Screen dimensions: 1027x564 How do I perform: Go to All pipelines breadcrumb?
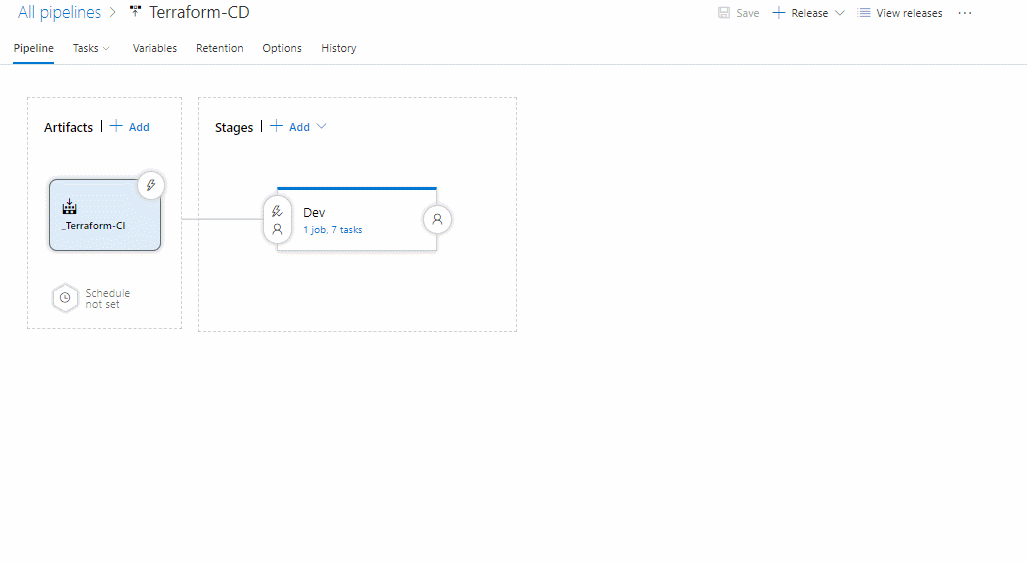[x=60, y=12]
